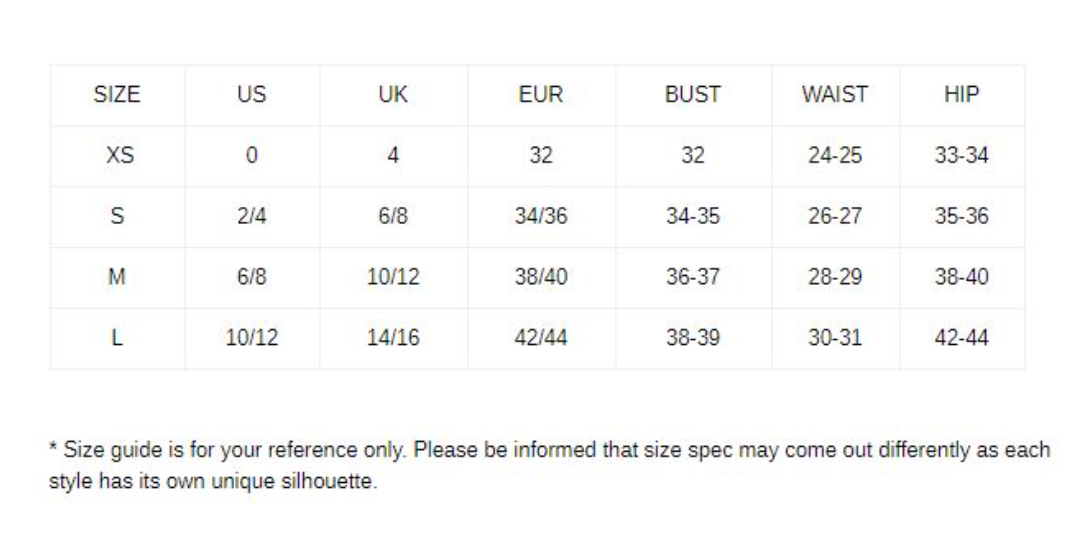The image size is (1082, 541).
Task: Select the 34/36 EUR cell
Action: click(541, 216)
